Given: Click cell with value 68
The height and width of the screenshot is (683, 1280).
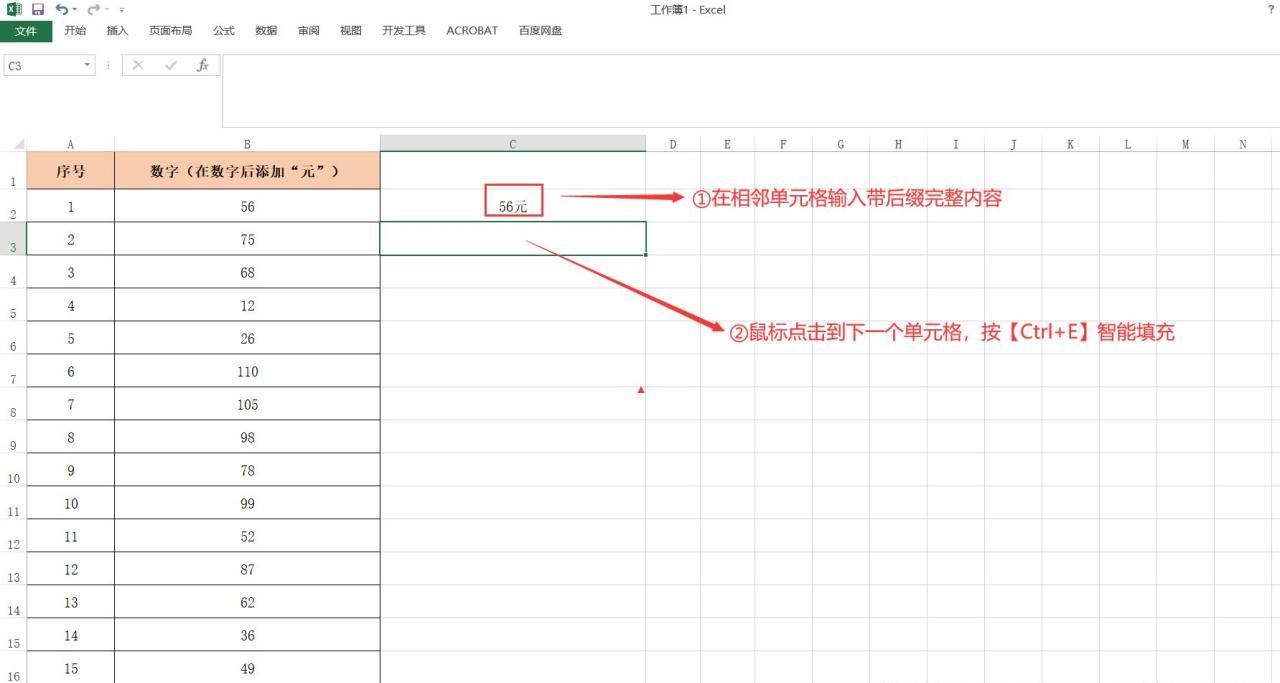Looking at the screenshot, I should click(x=247, y=272).
